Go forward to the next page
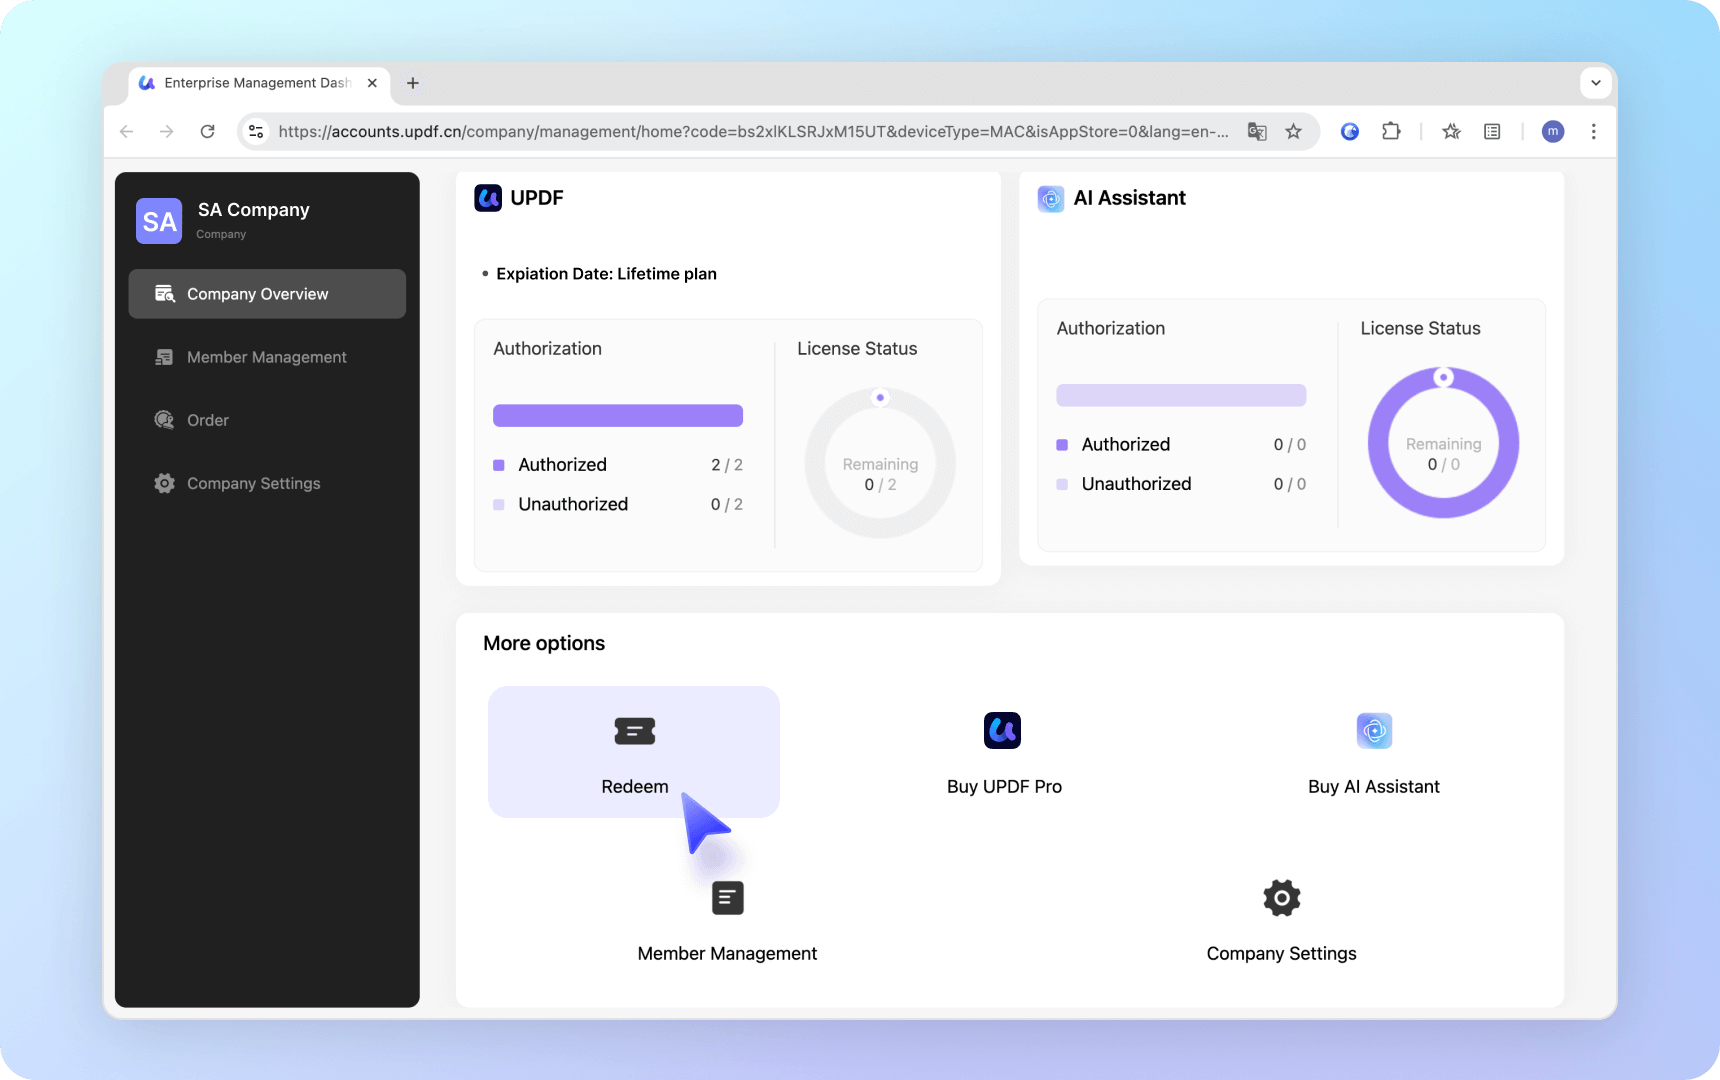 pos(167,131)
